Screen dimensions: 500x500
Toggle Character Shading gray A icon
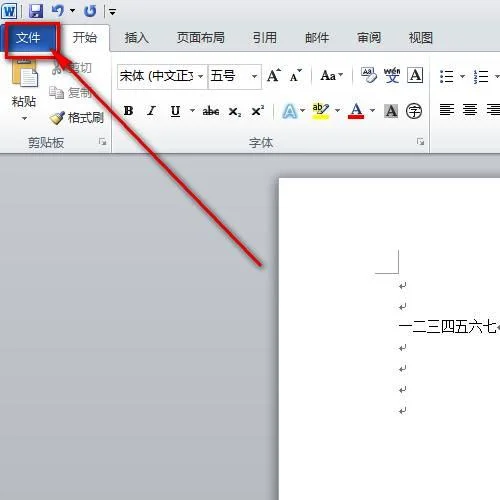391,111
